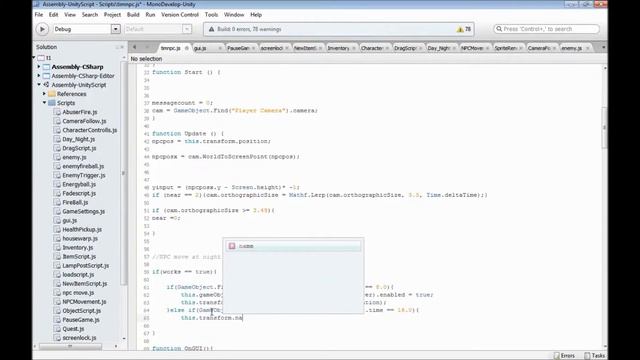Switch to the DragScript tab
This screenshot has width=640, height=360.
(405, 48)
